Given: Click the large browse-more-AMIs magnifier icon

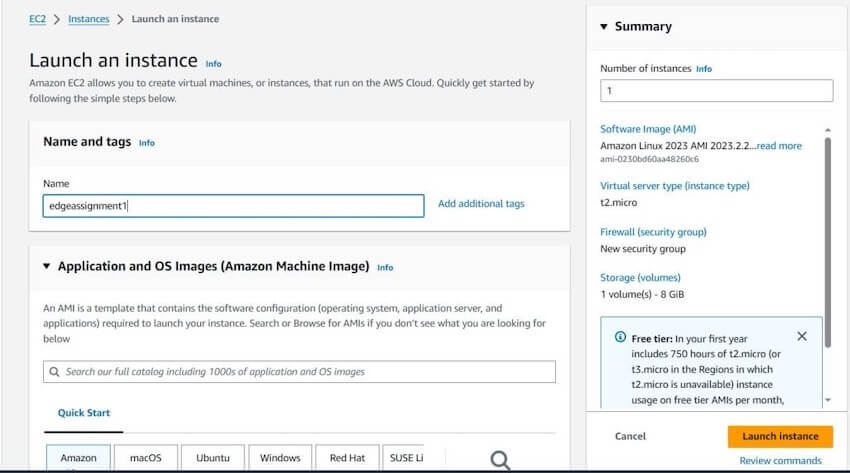Looking at the screenshot, I should tap(499, 459).
